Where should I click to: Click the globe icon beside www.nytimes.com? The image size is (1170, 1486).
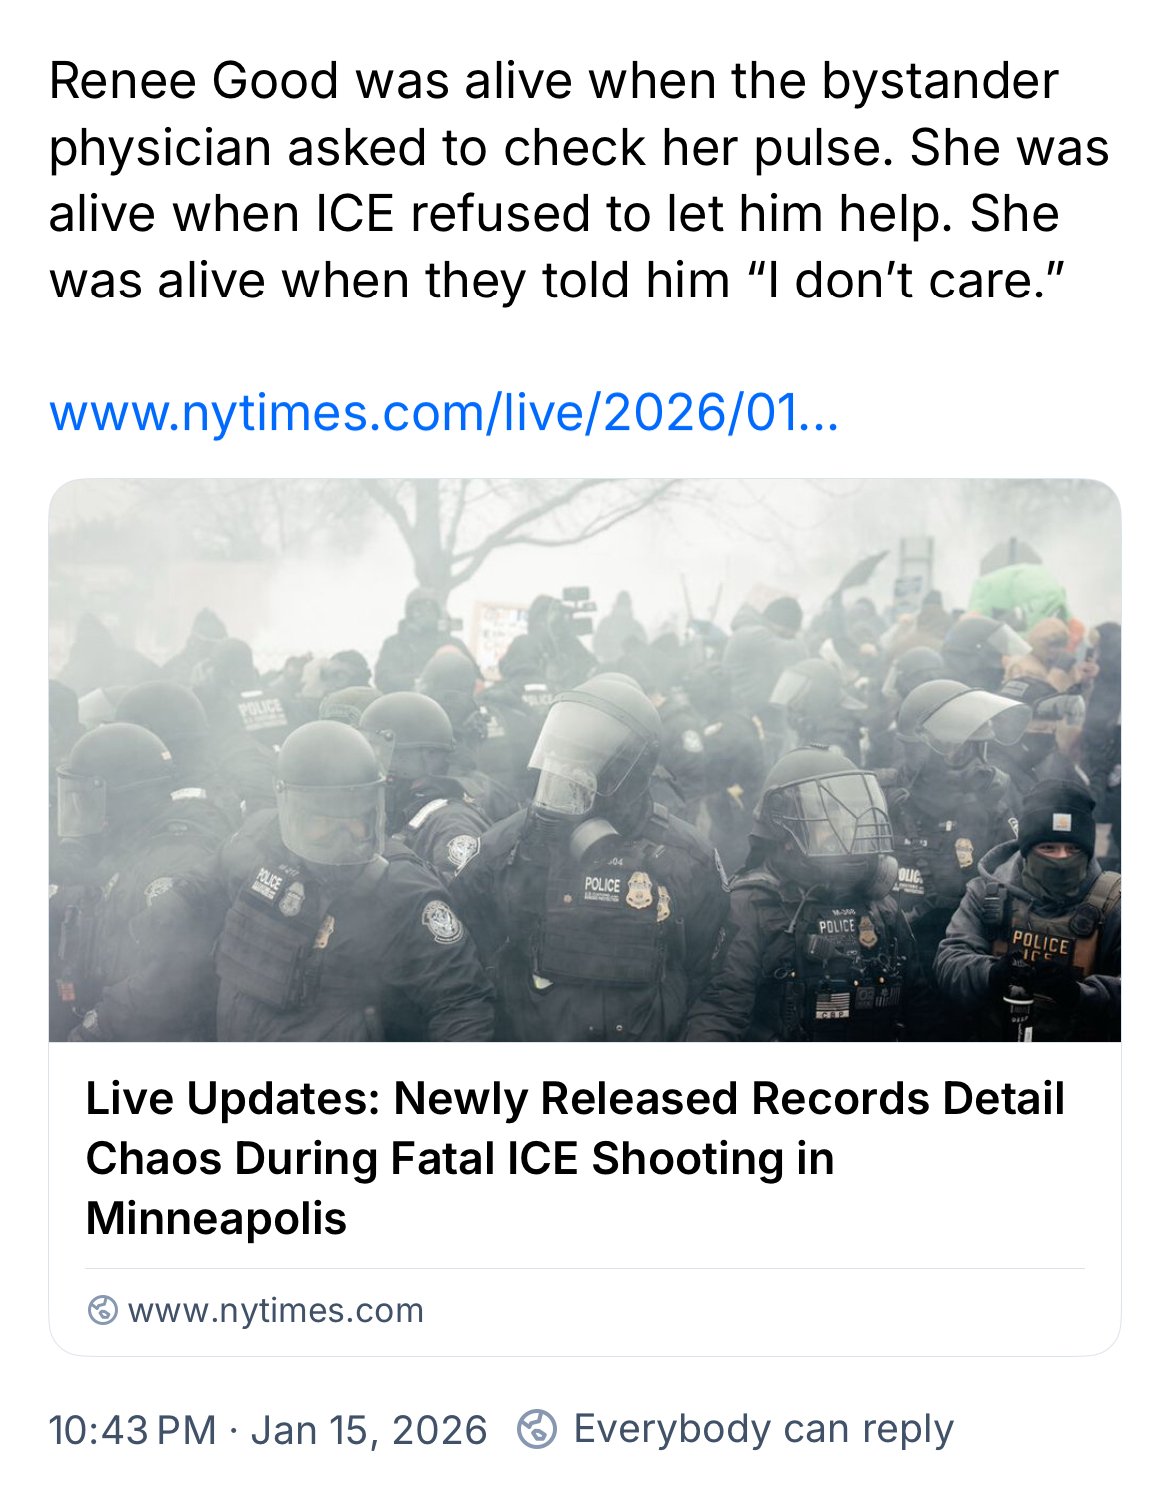tap(102, 1310)
